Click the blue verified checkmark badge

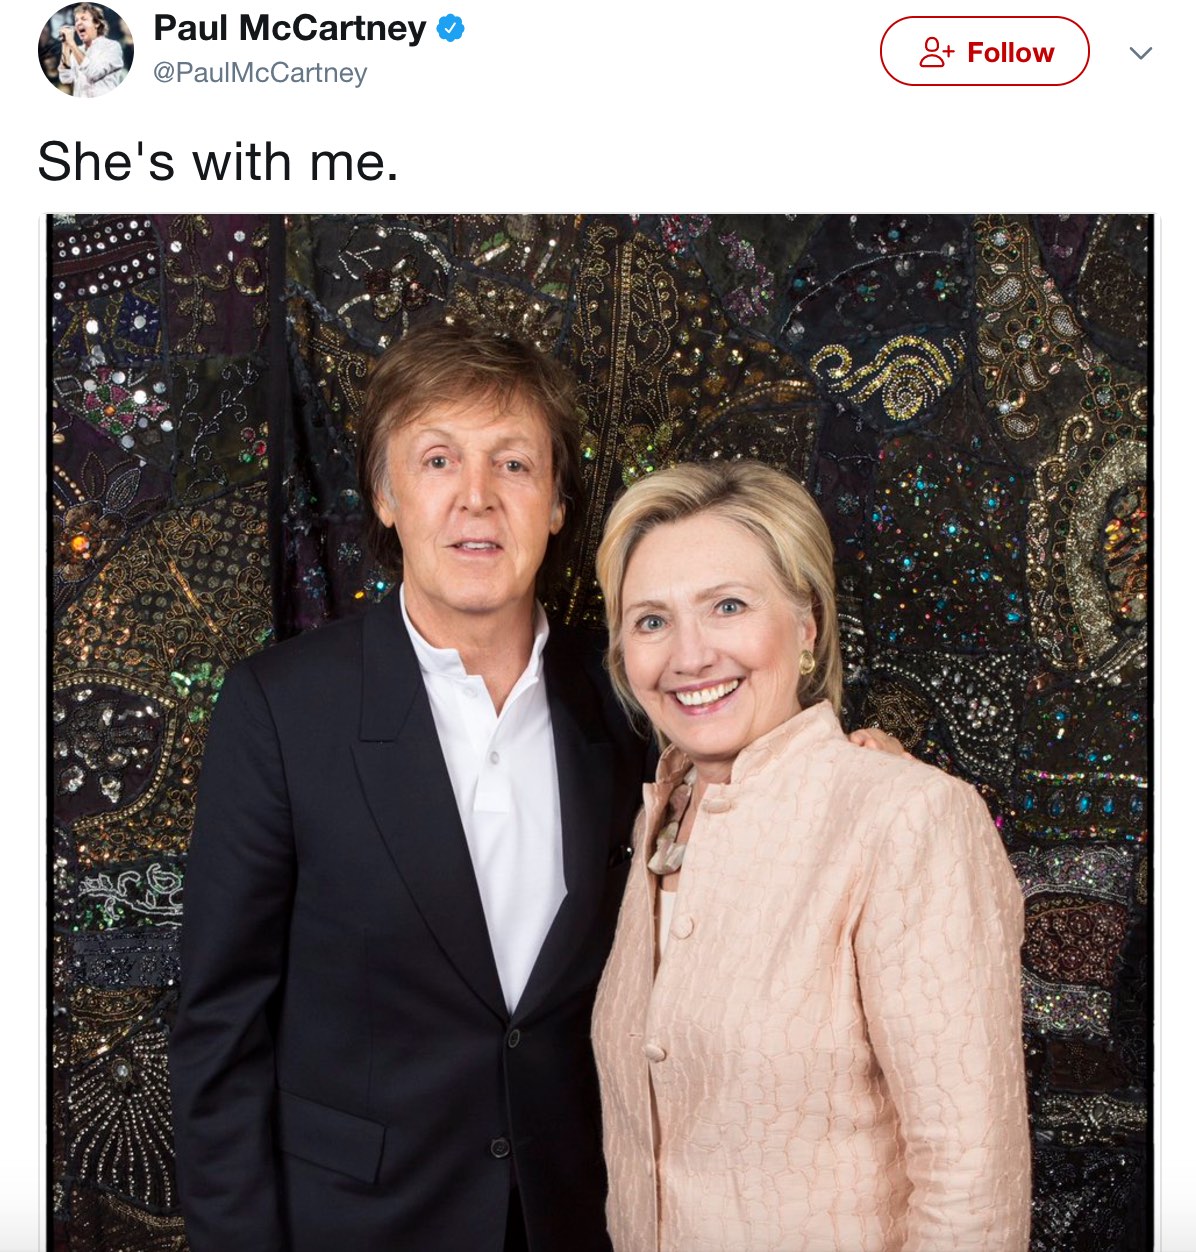pos(451,28)
